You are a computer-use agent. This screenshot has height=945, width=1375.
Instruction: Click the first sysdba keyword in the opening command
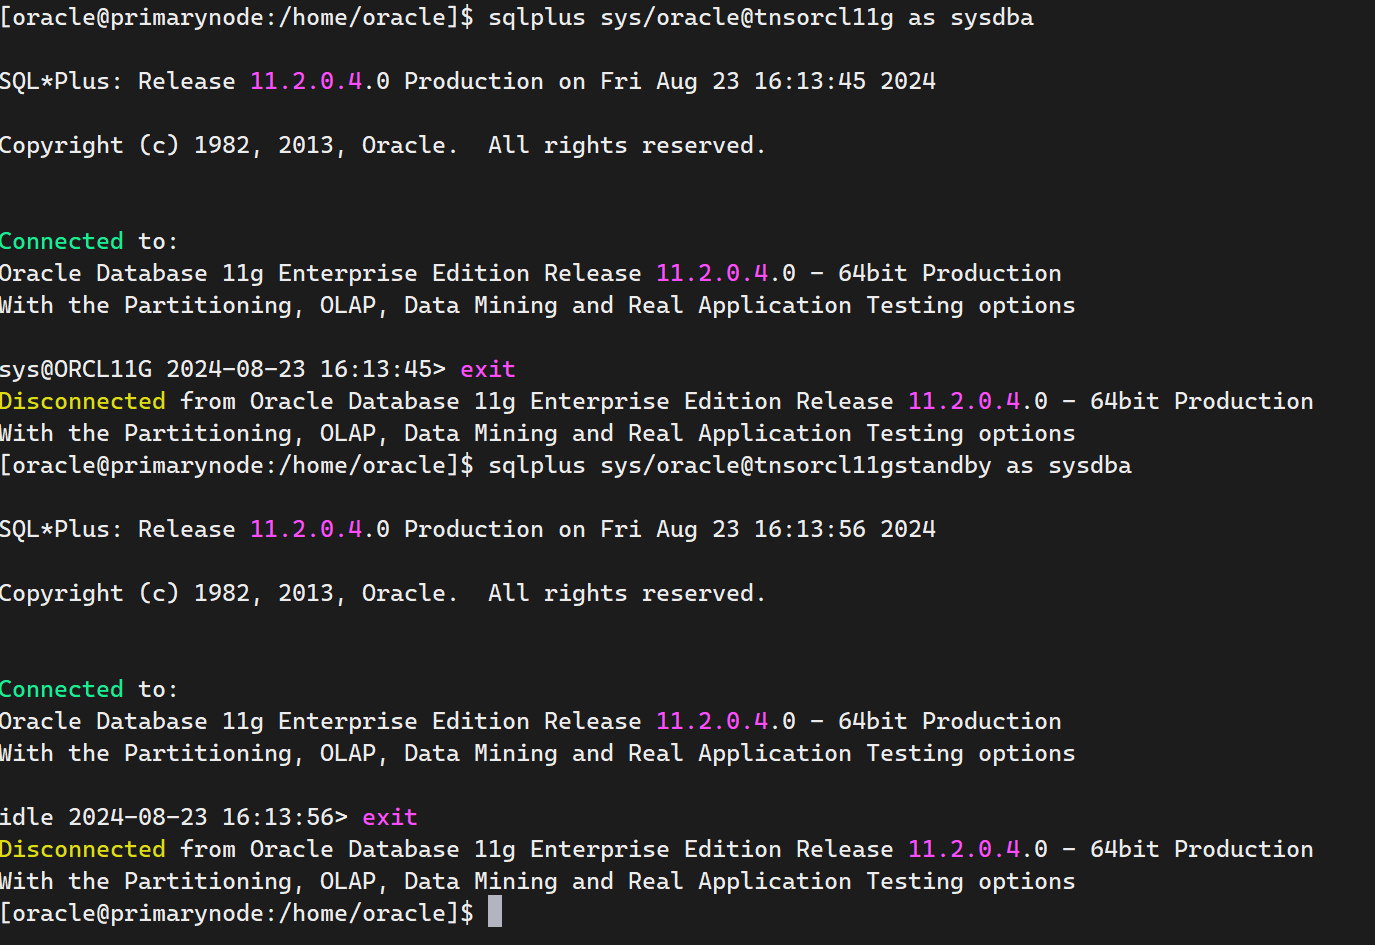coord(992,17)
